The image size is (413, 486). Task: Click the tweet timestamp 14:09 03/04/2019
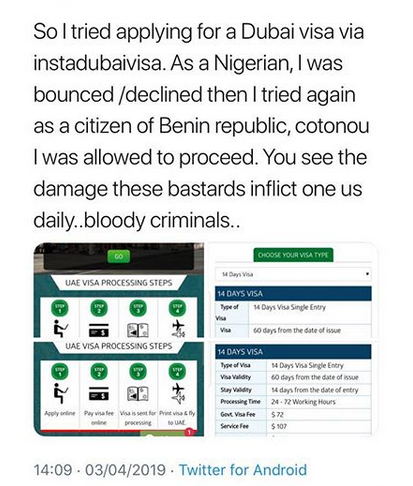(x=100, y=470)
